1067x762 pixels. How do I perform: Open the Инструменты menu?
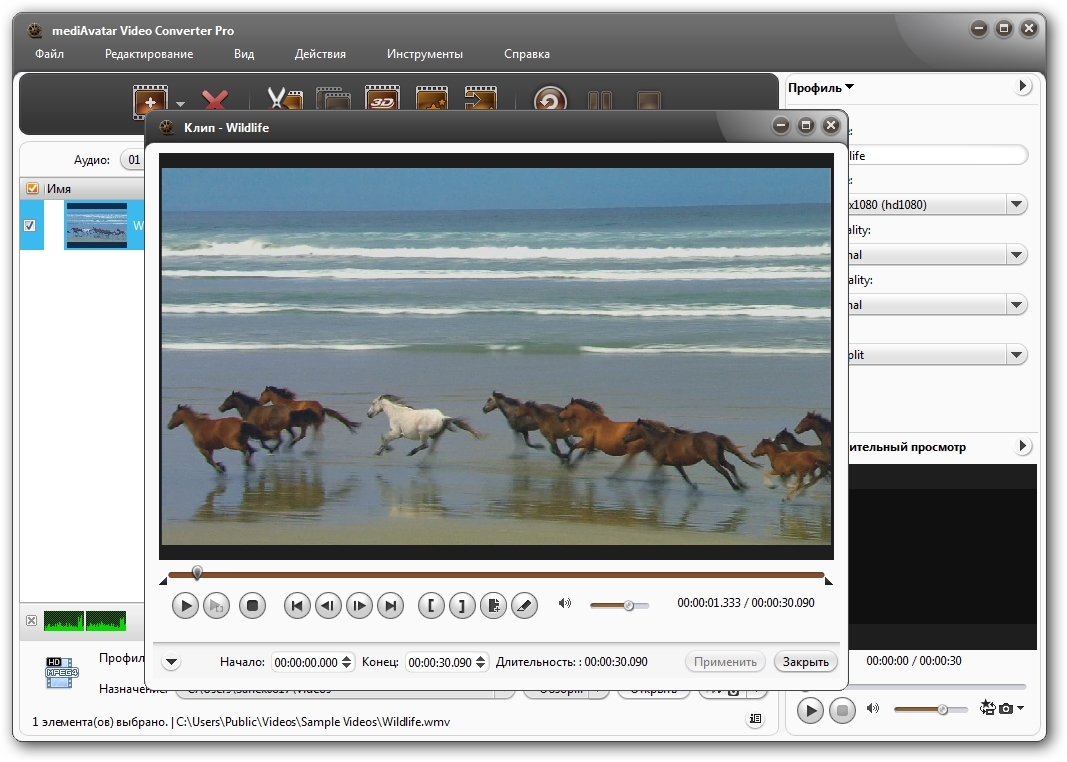(x=424, y=54)
